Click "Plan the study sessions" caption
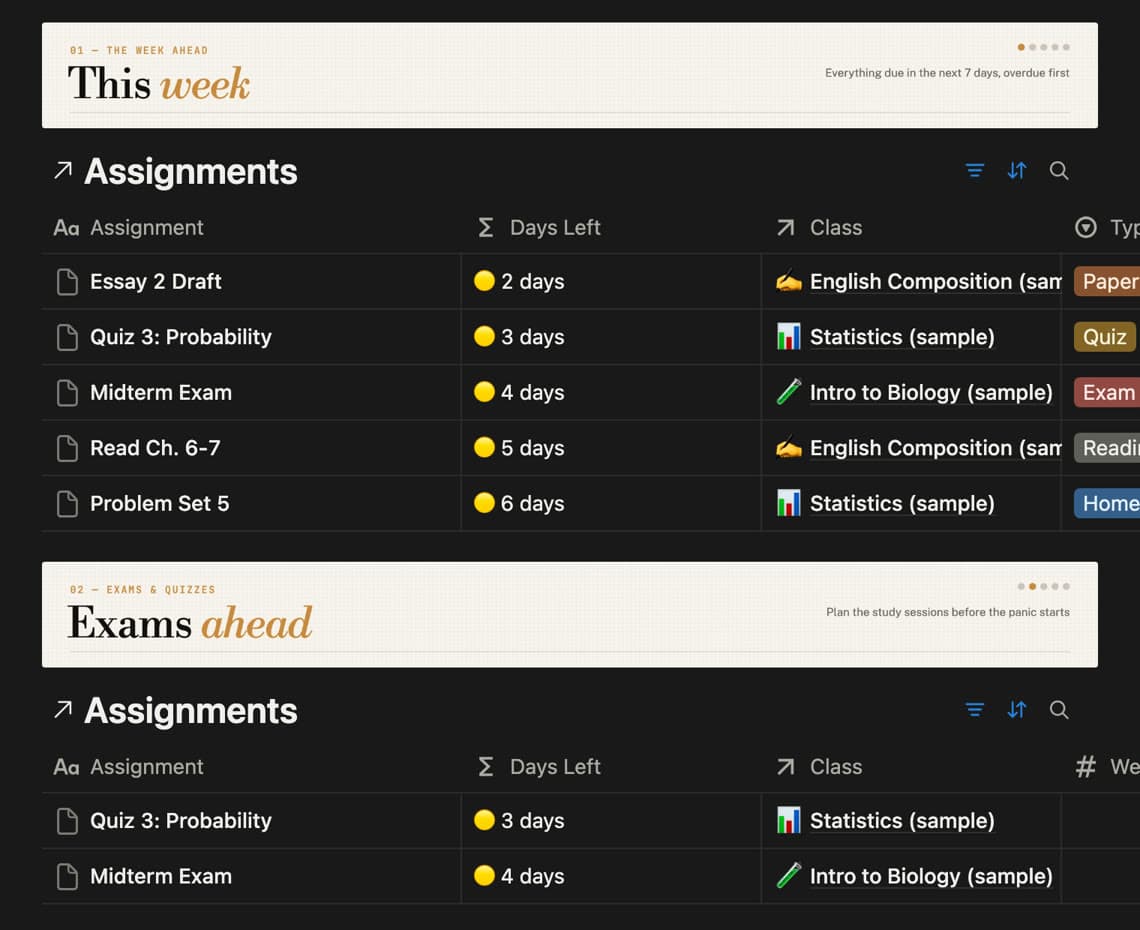This screenshot has width=1140, height=930. pyautogui.click(x=947, y=612)
